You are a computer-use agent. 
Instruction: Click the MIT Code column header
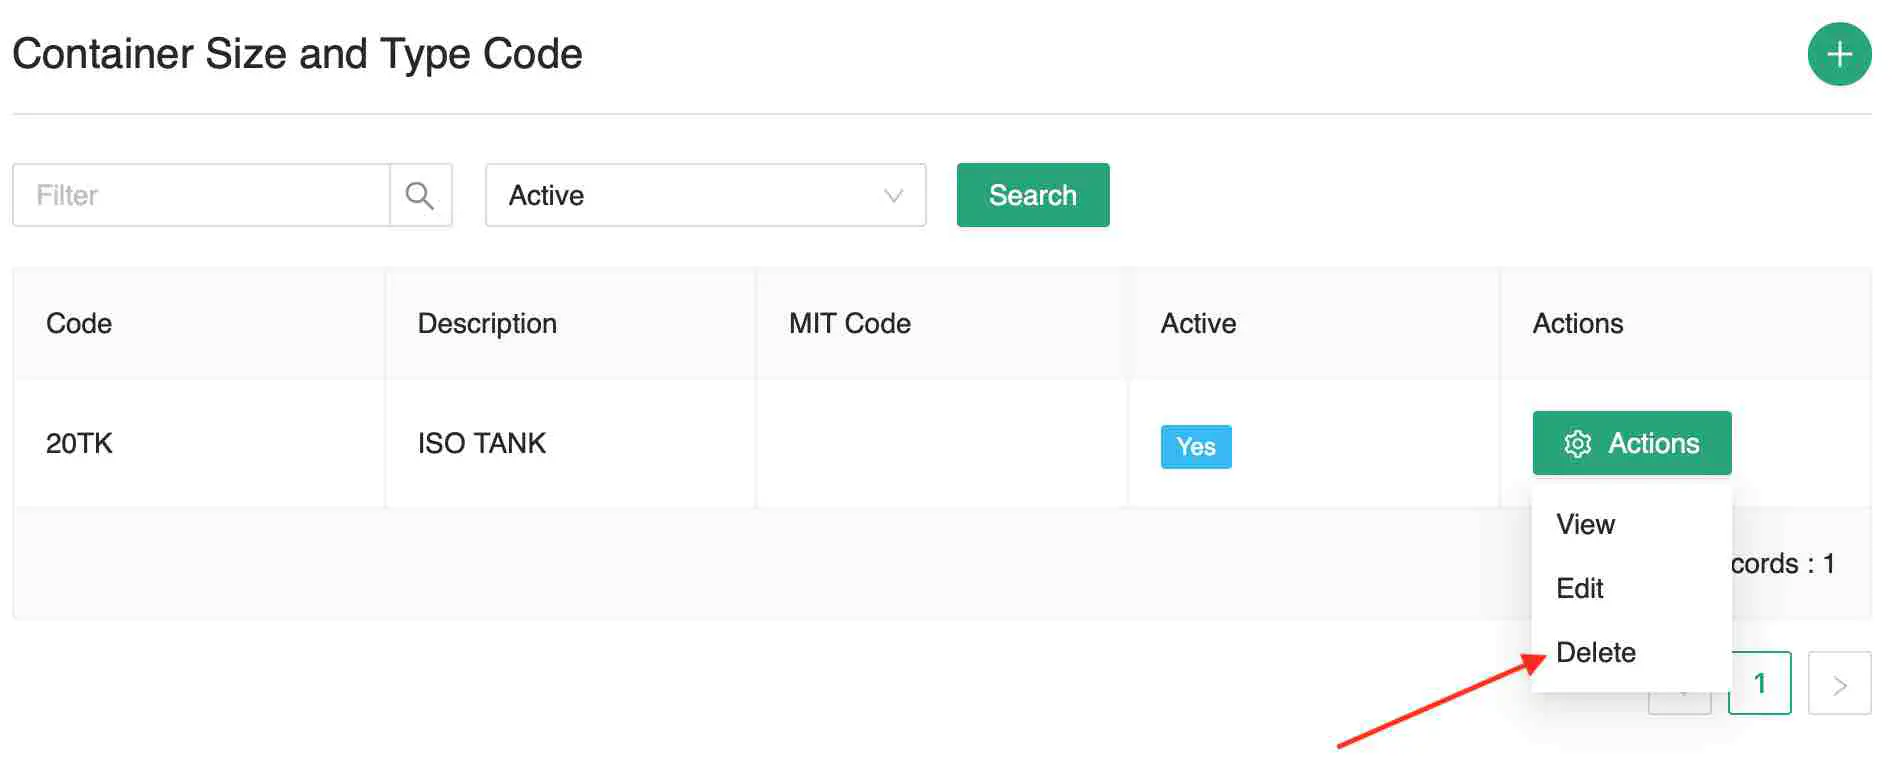[942, 323]
